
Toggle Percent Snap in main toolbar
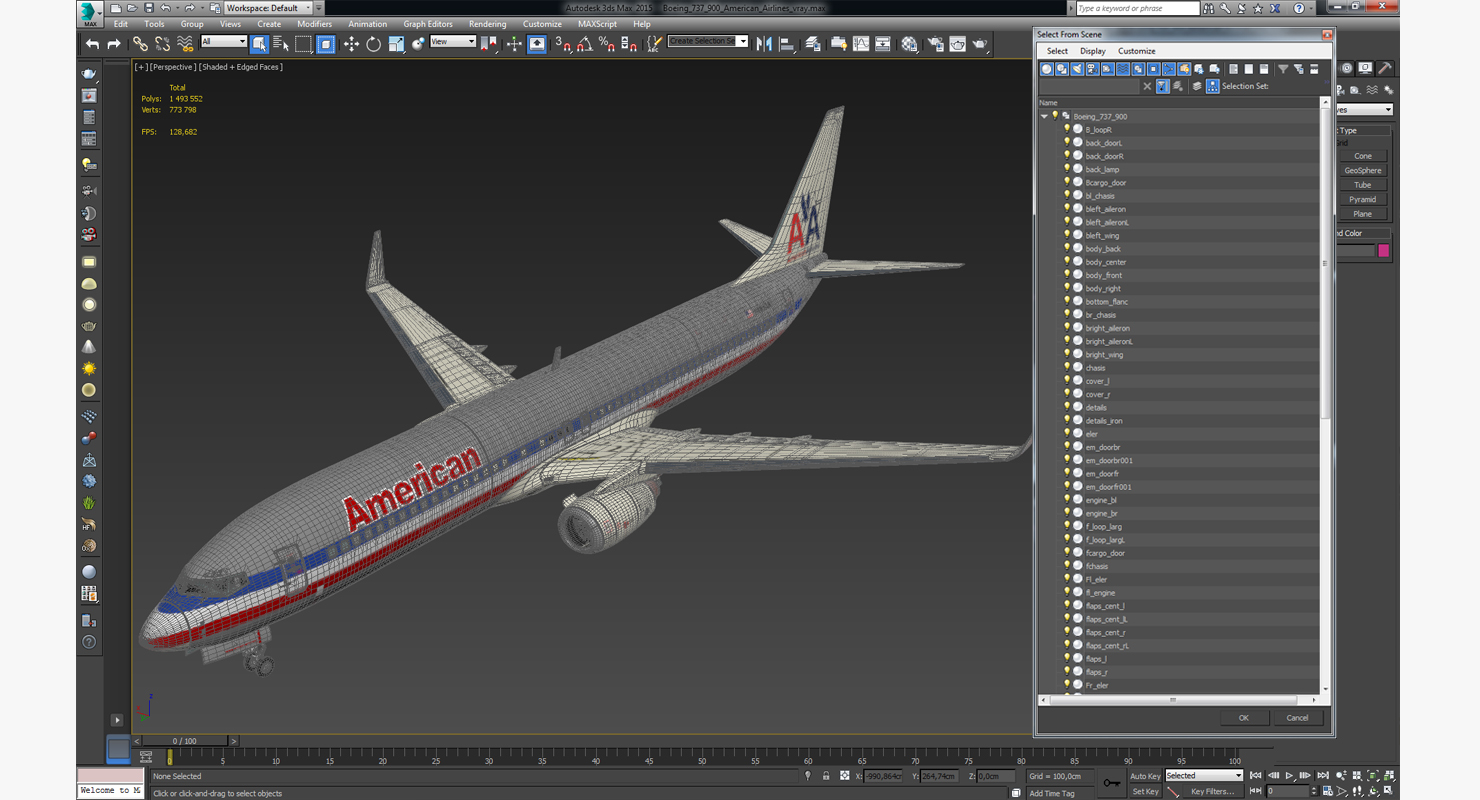(x=607, y=44)
